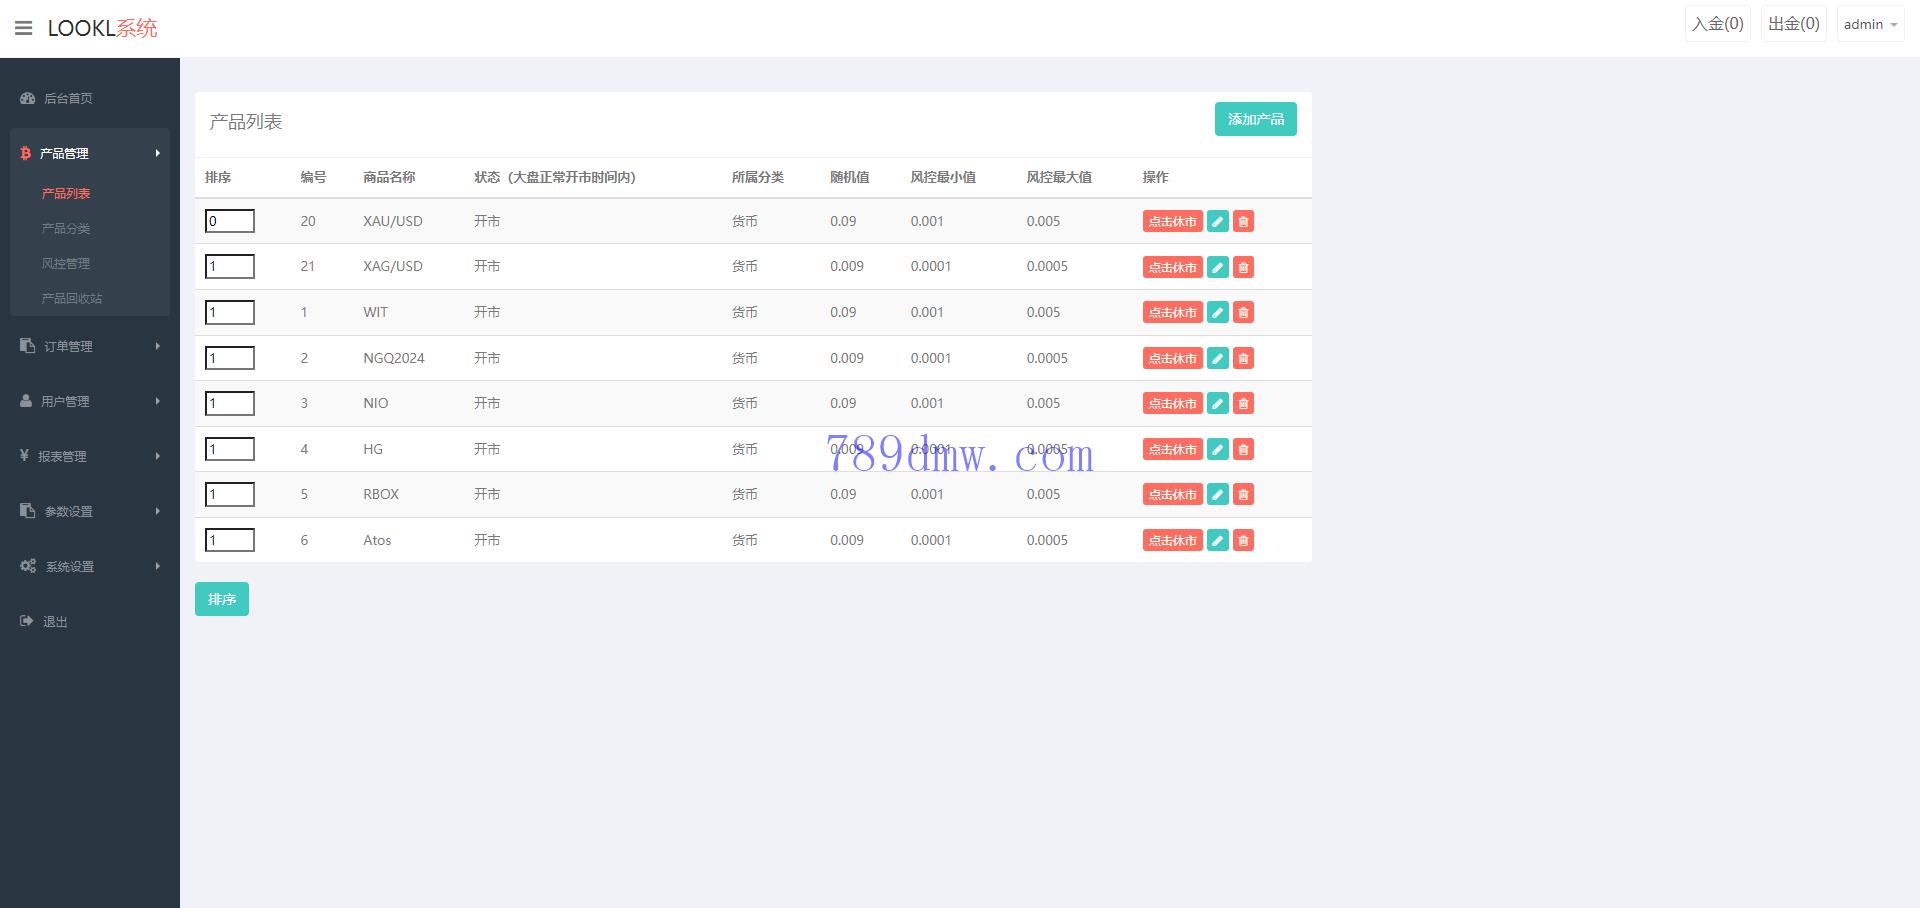Toggle XAU/USD market closed with 点击休市

(x=1172, y=222)
